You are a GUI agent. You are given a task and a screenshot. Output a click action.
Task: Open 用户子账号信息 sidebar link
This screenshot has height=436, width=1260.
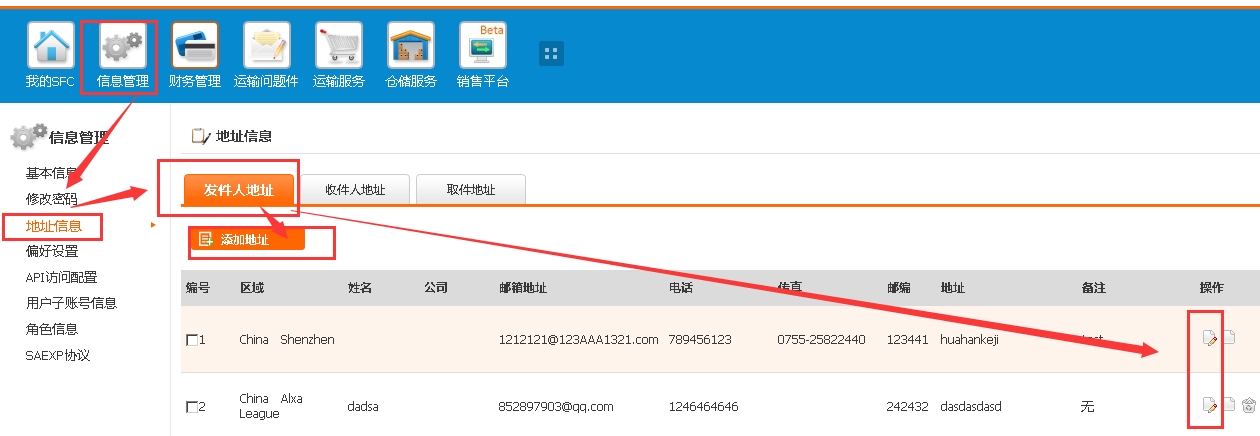click(x=71, y=303)
